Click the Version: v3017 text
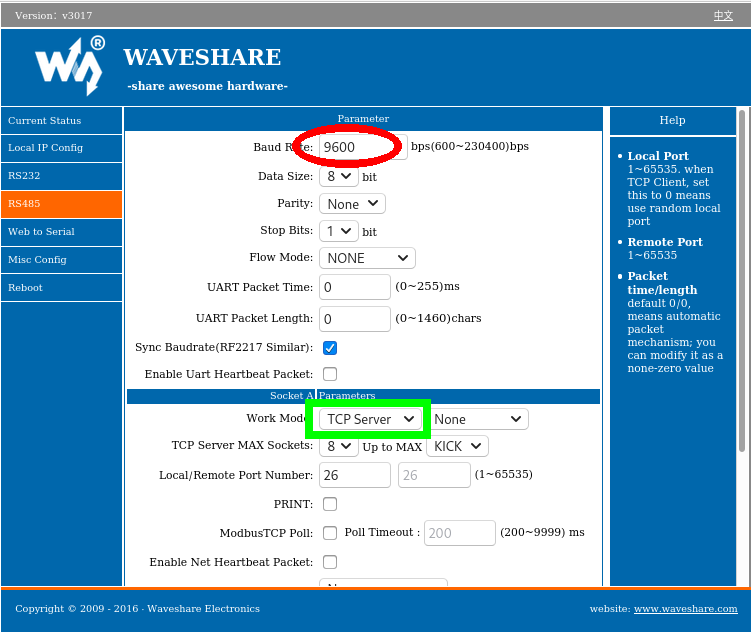This screenshot has width=751, height=633. (x=54, y=15)
